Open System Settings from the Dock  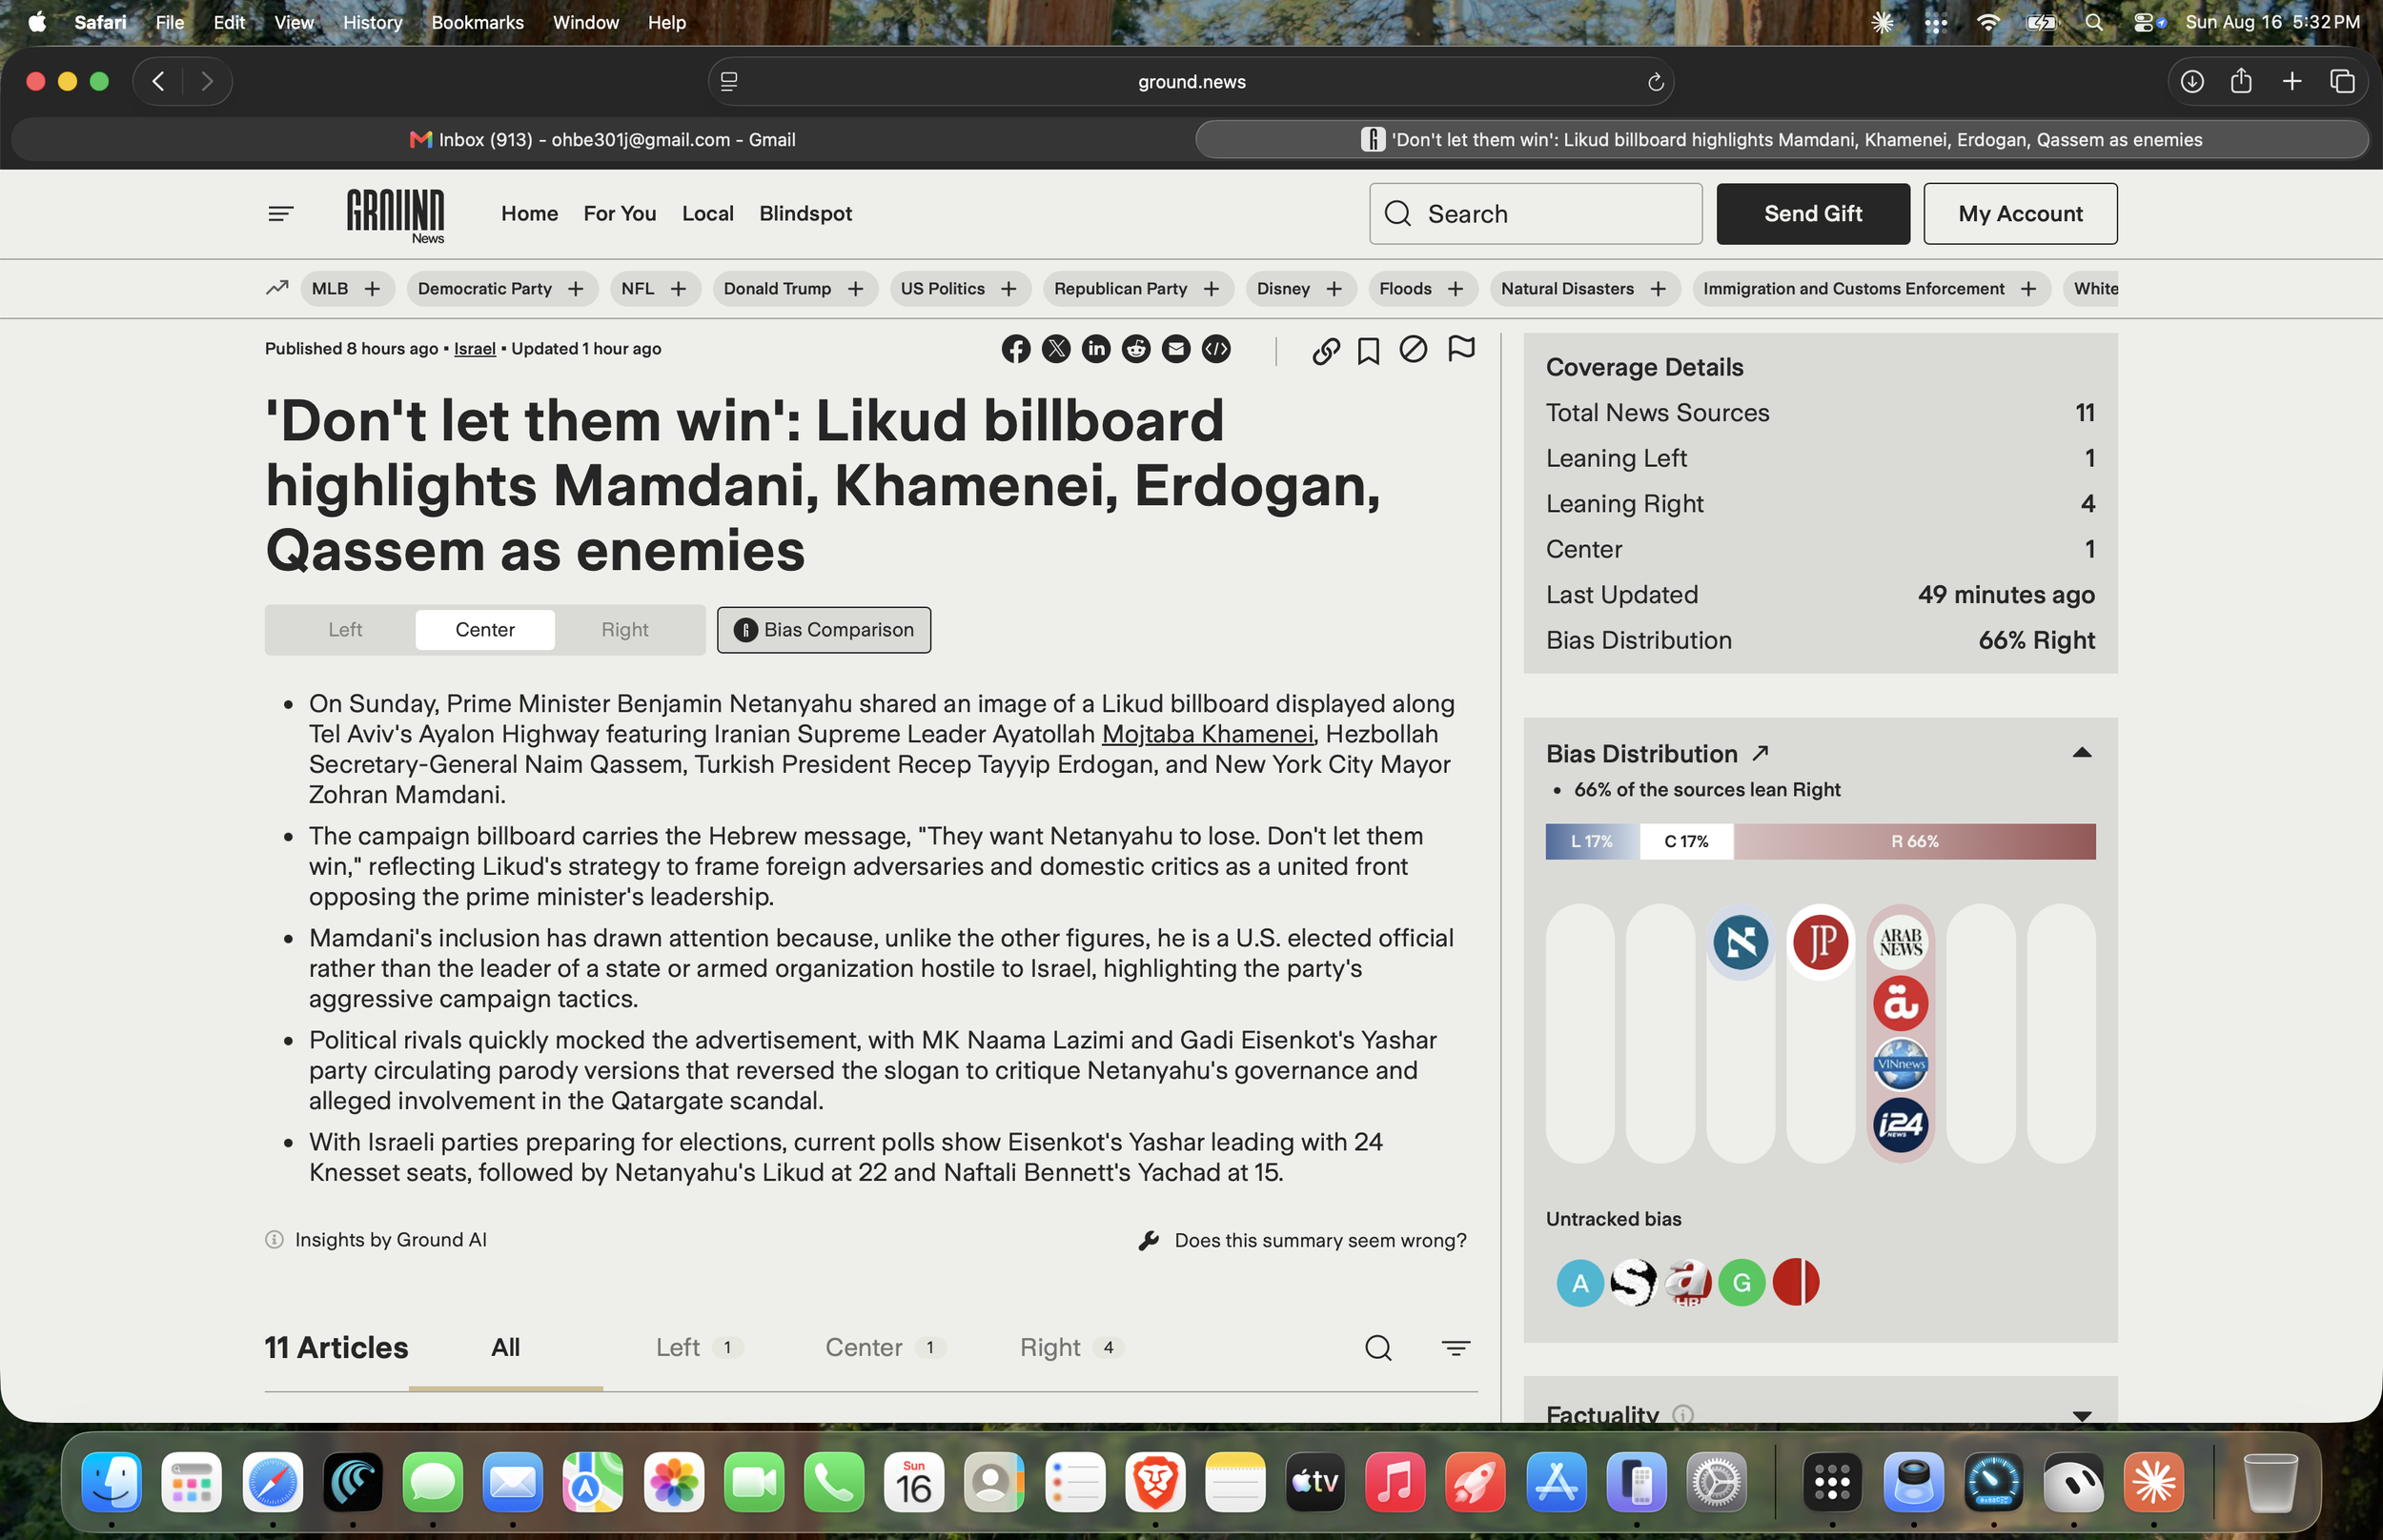pos(1716,1482)
